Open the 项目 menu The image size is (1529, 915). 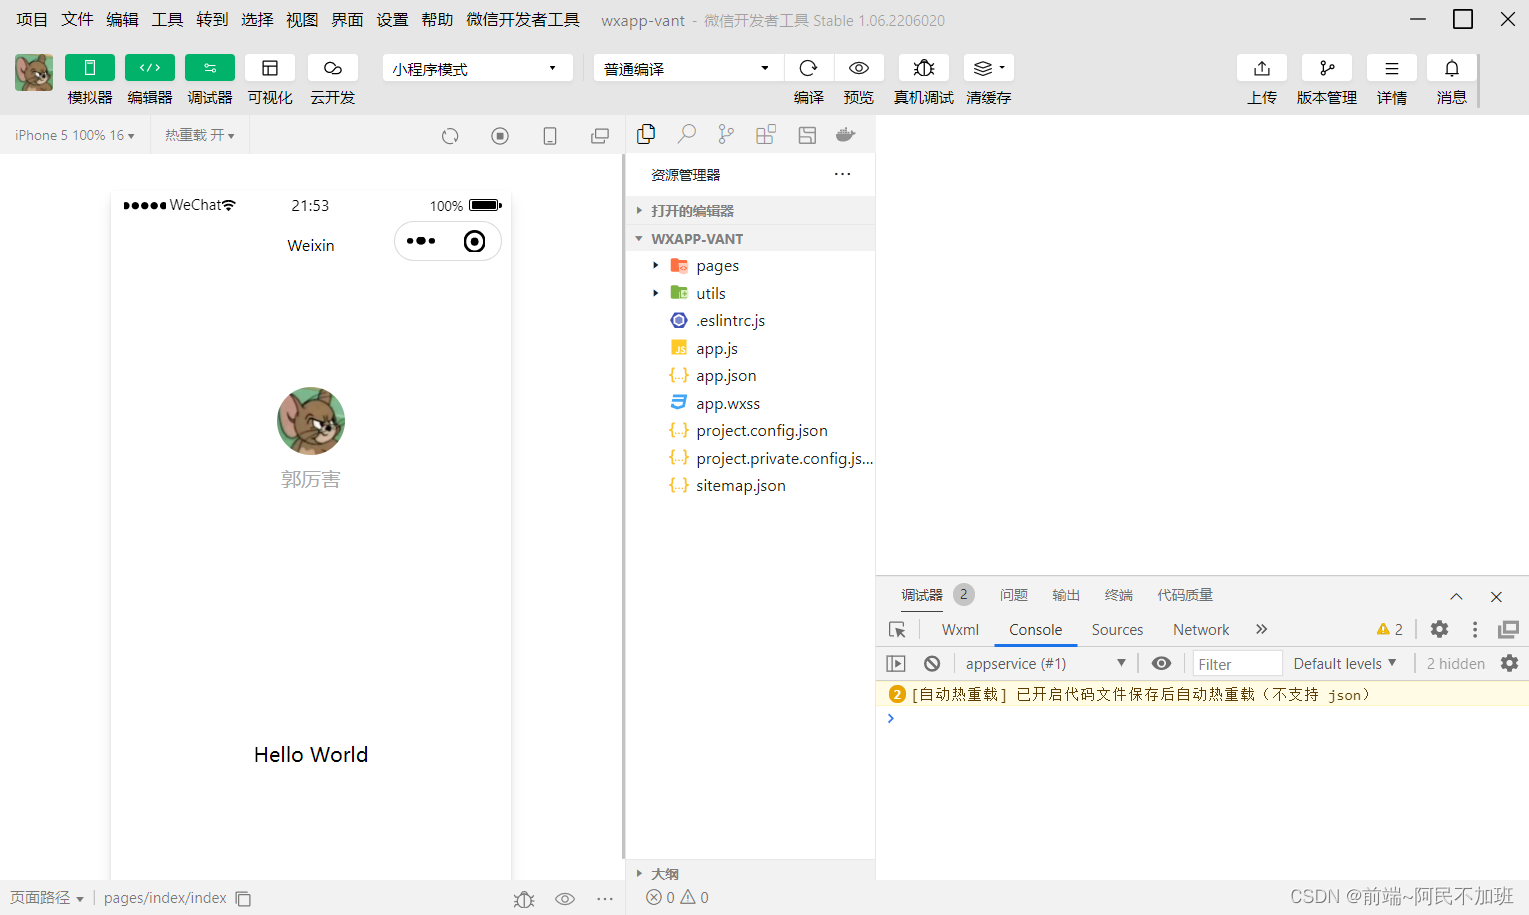(x=32, y=20)
